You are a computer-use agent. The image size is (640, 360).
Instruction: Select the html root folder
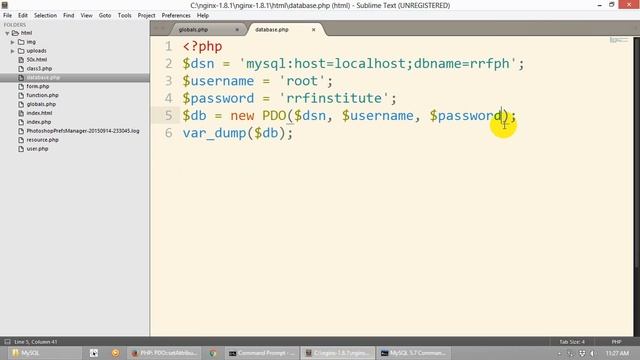pyautogui.click(x=27, y=33)
